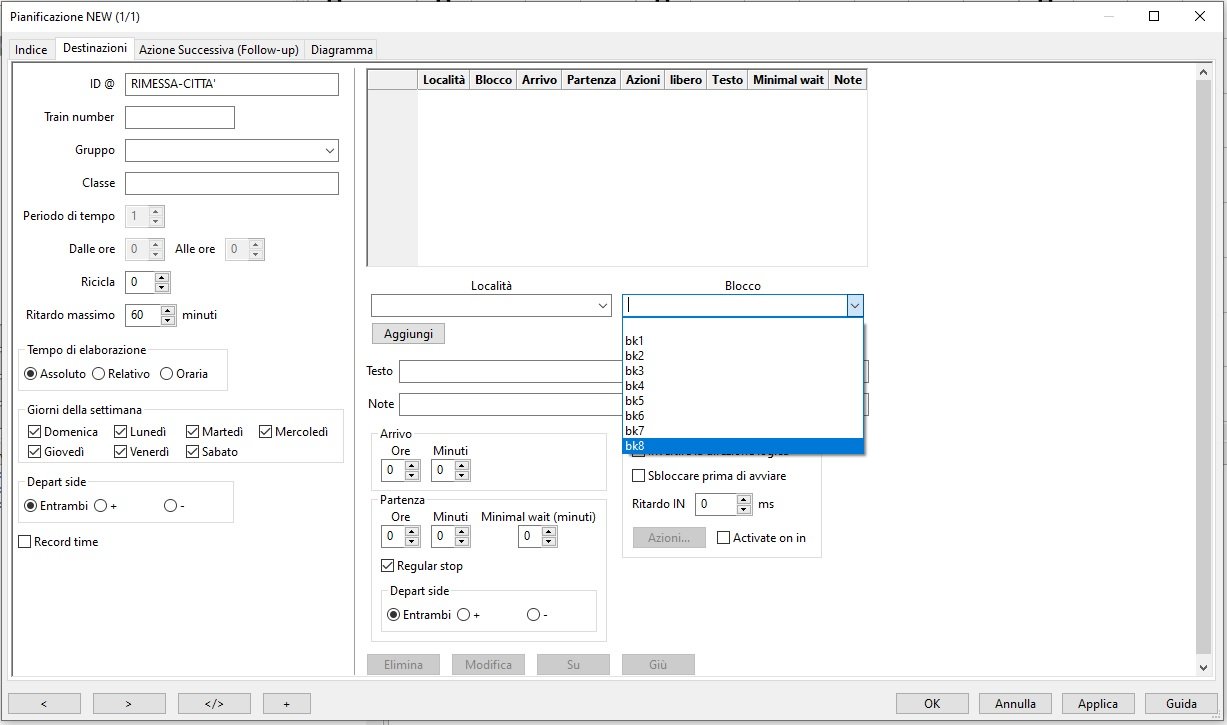Increase the Ritardo IN ms value
The image size is (1227, 725).
pyautogui.click(x=743, y=499)
